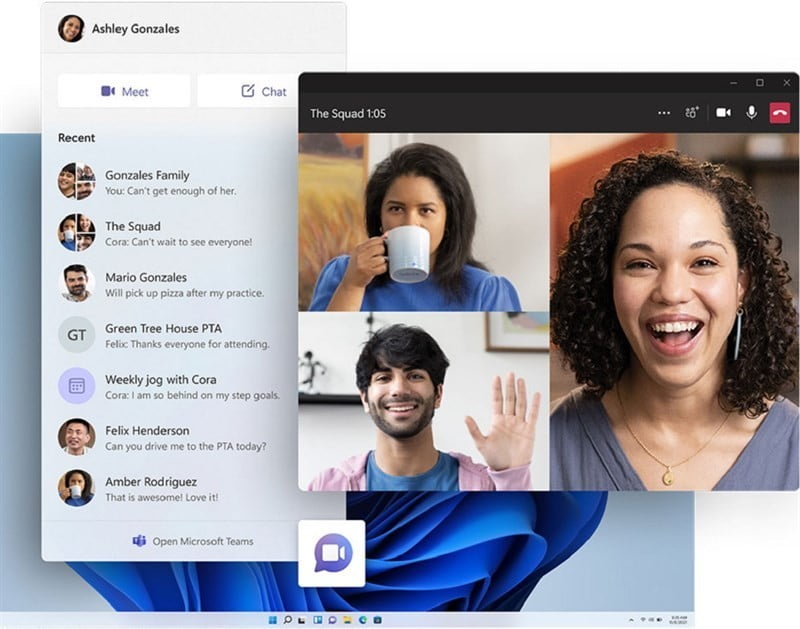
Task: End The Squad video call
Action: tap(779, 112)
